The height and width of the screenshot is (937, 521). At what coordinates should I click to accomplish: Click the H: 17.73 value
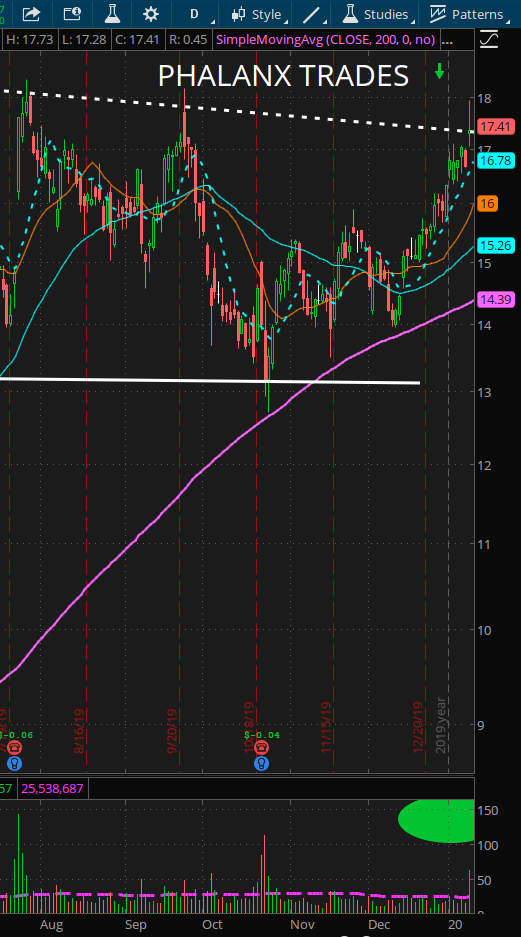(x=30, y=40)
